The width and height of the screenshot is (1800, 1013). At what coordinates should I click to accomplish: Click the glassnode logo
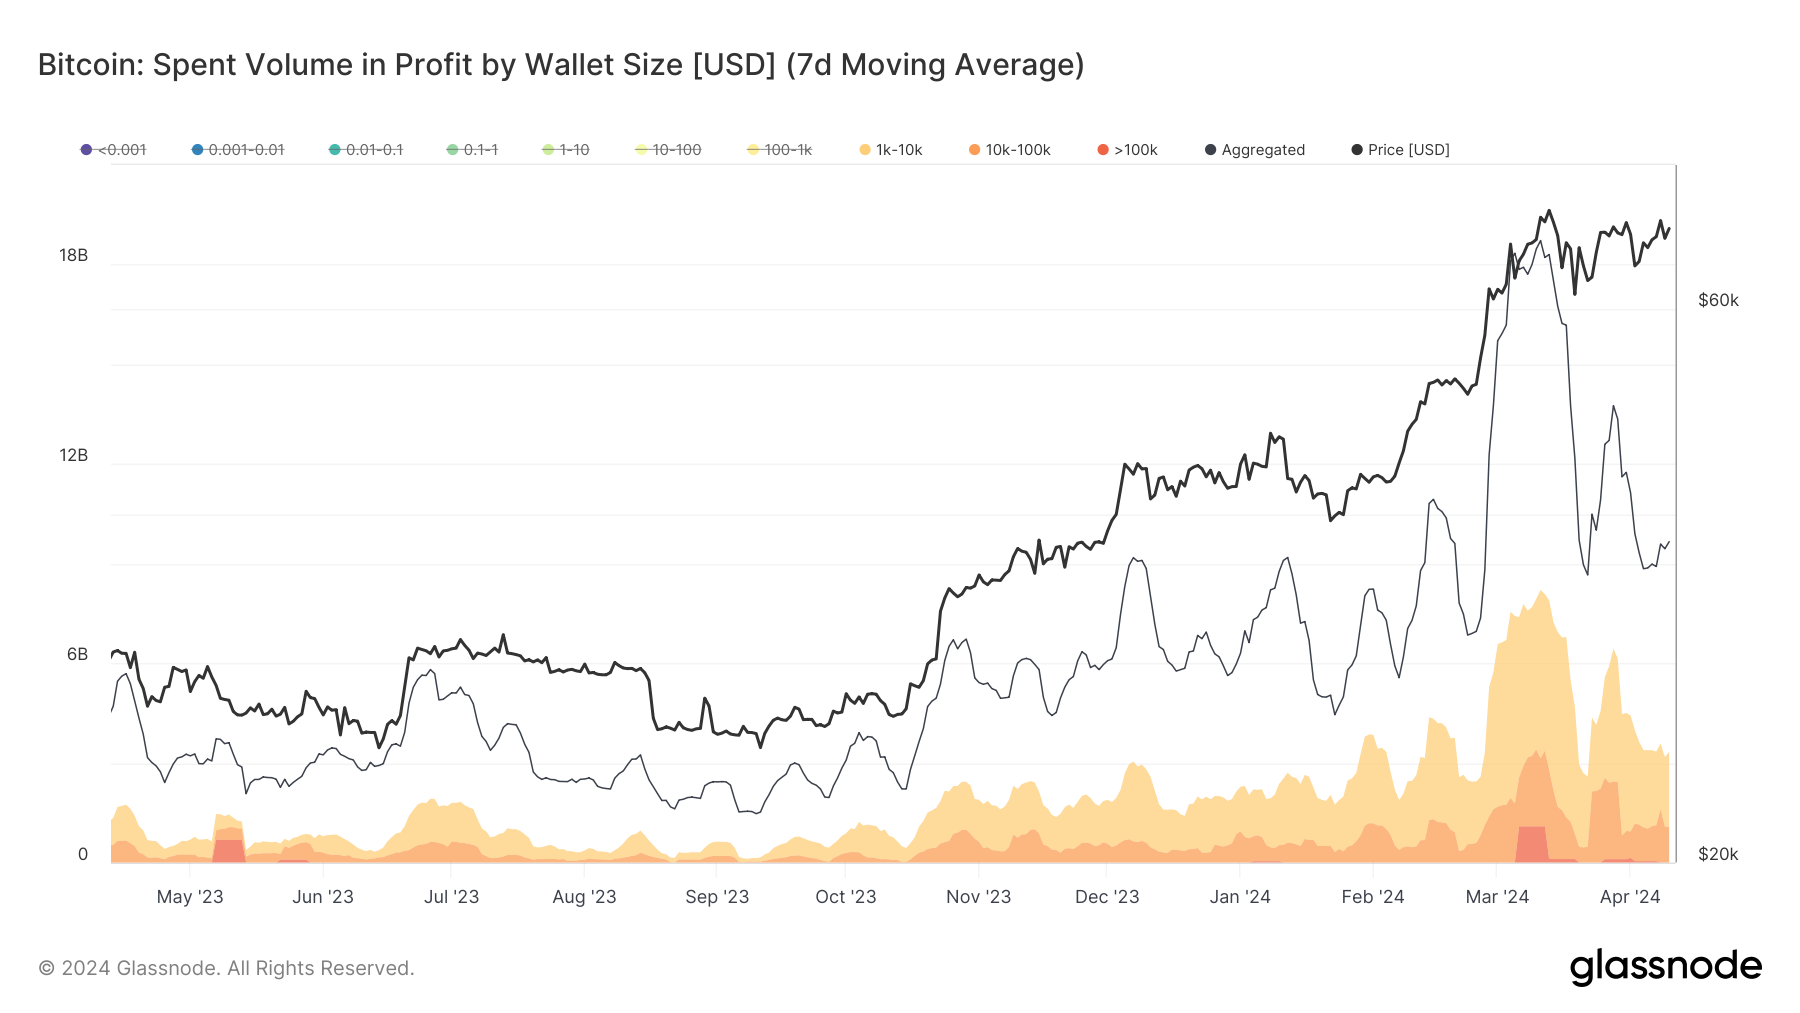coord(1665,967)
